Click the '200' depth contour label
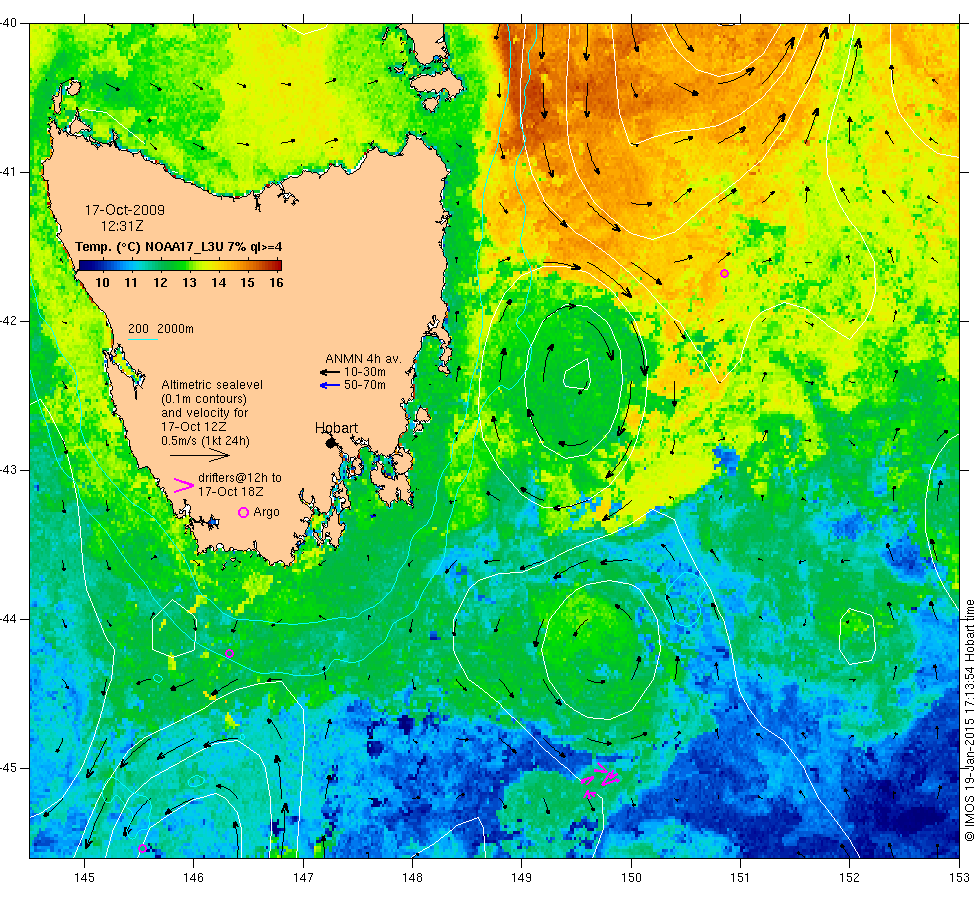The height and width of the screenshot is (900, 980). tap(138, 329)
